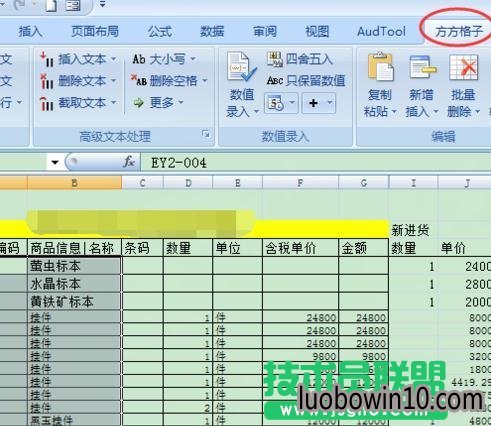Screen dimensions: 491x426
Task: Click the 单位 header cell
Action: pos(238,248)
